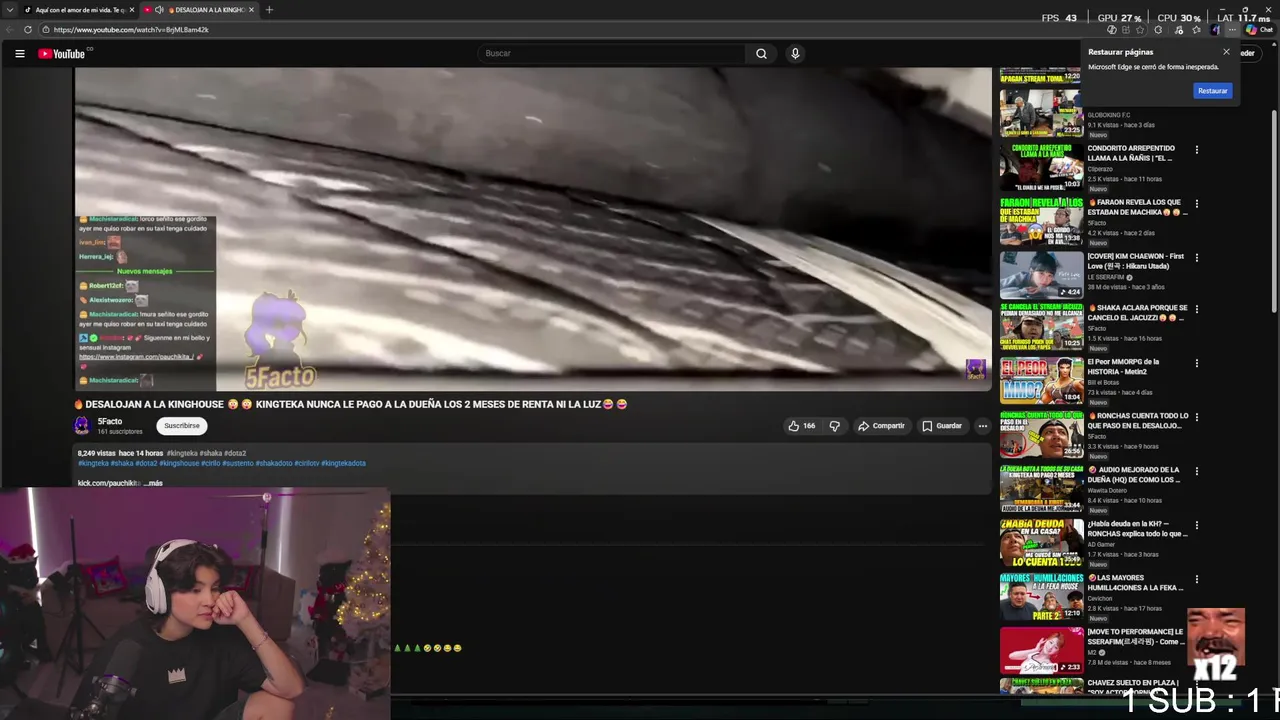Open options for KIM CHAEWON cover video

1196,258
